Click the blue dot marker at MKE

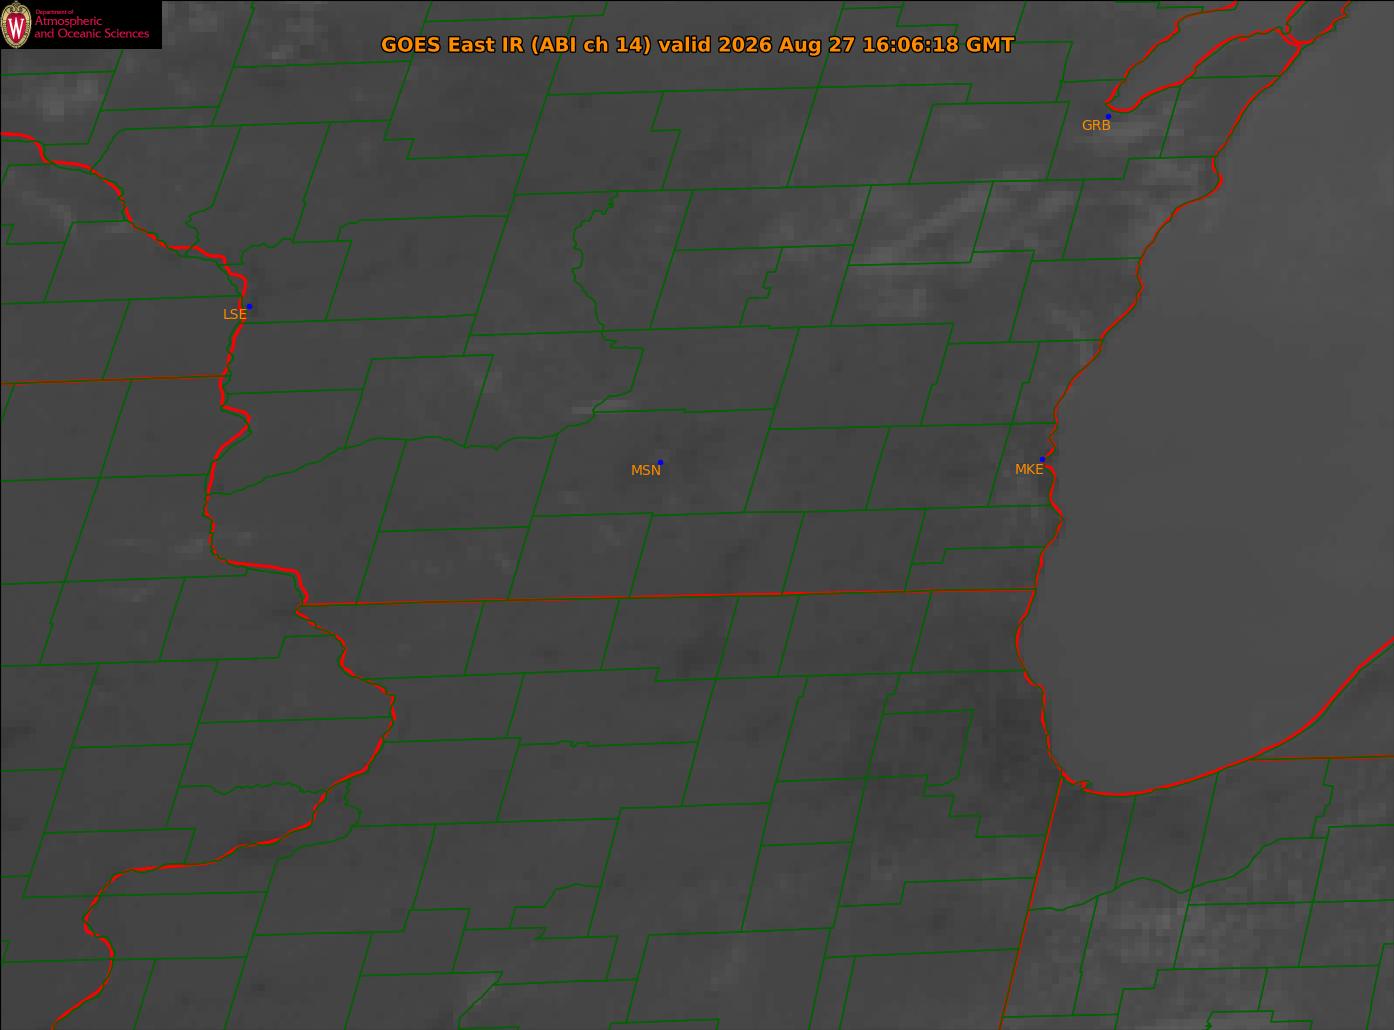click(1042, 459)
